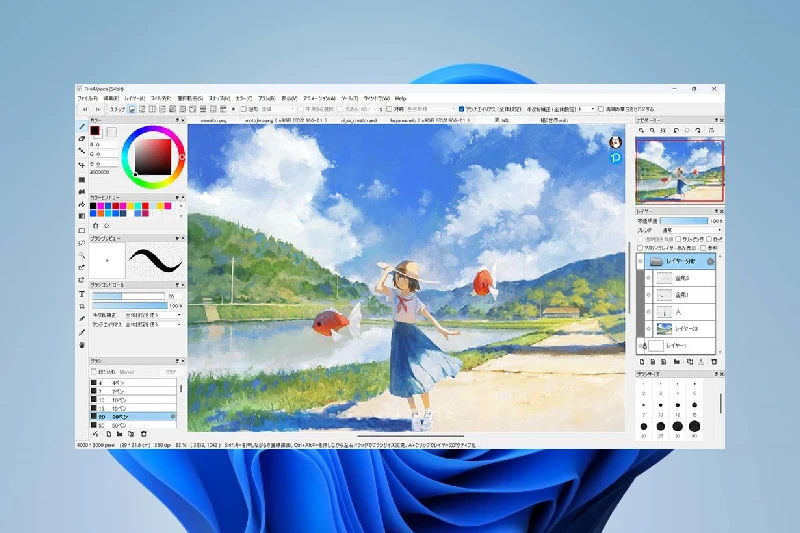The height and width of the screenshot is (533, 800).
Task: Pick the red swatch in the color palette
Action: click(x=144, y=207)
